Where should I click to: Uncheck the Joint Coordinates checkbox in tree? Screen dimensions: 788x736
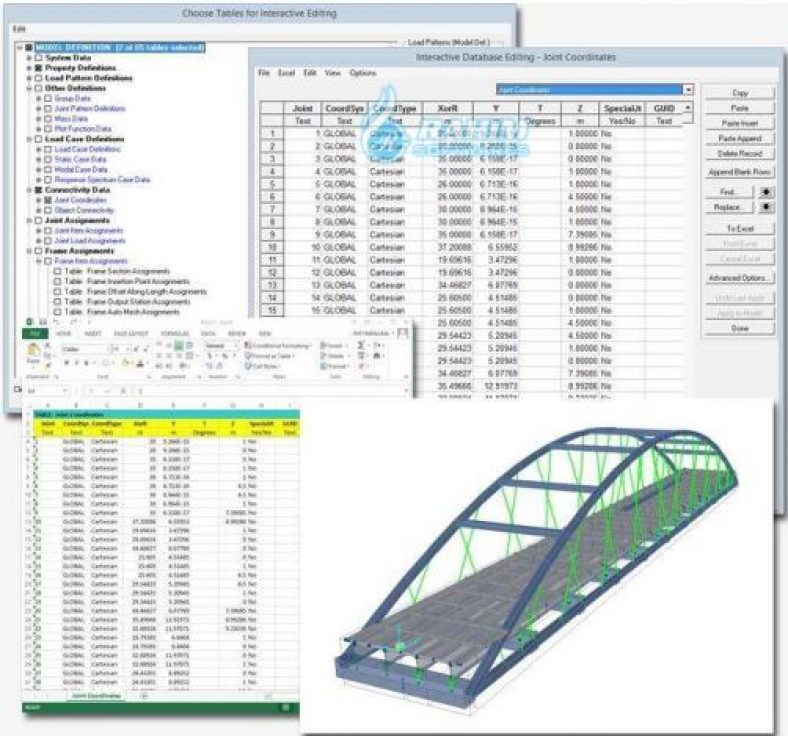point(48,200)
